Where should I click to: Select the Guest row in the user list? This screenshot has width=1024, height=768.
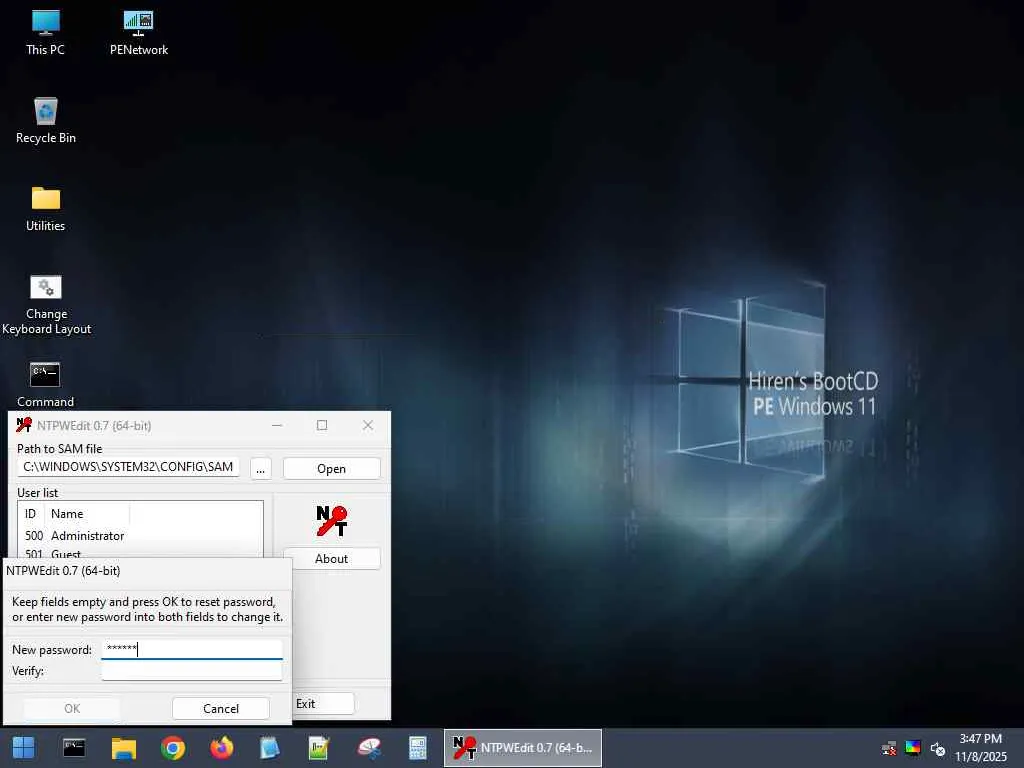point(140,553)
